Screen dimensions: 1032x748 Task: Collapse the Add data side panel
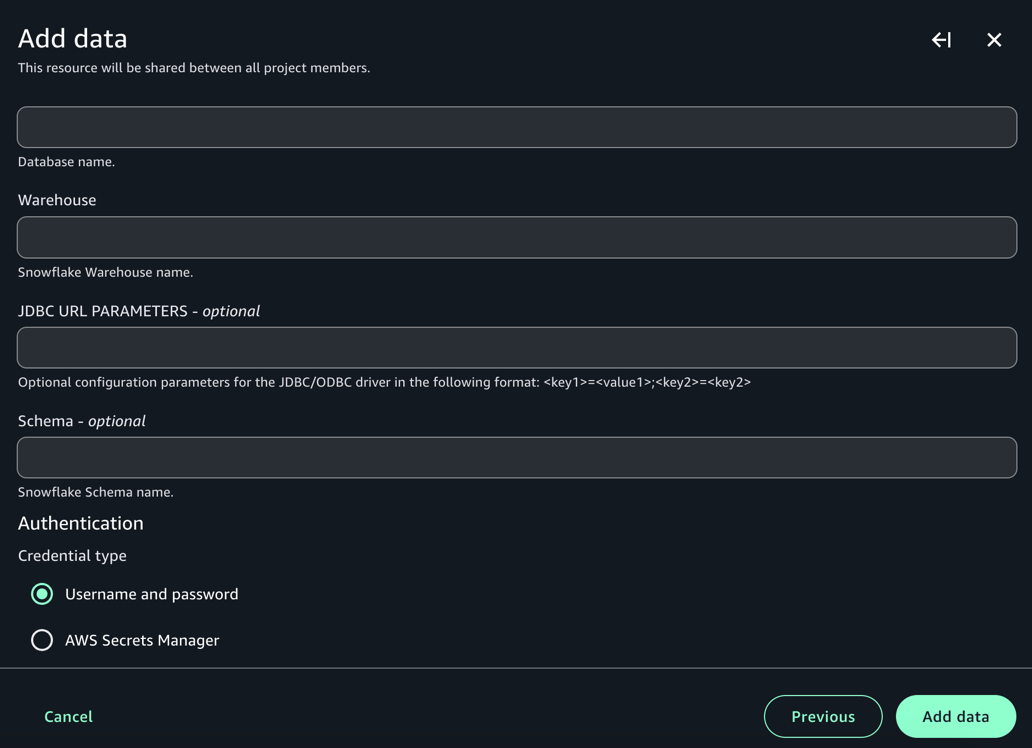(x=941, y=40)
